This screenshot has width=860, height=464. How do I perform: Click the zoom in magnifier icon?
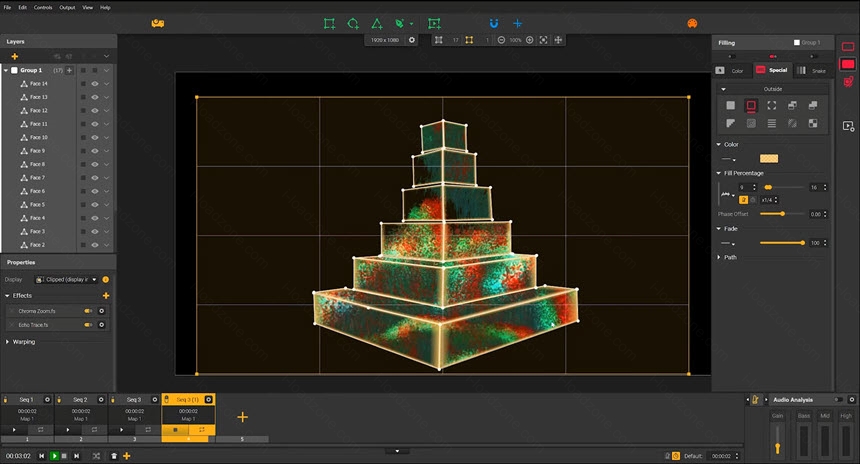pyautogui.click(x=530, y=40)
